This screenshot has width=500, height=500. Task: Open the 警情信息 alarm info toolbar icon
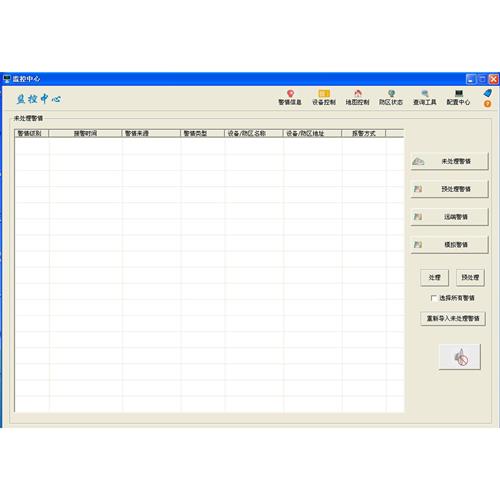(290, 98)
